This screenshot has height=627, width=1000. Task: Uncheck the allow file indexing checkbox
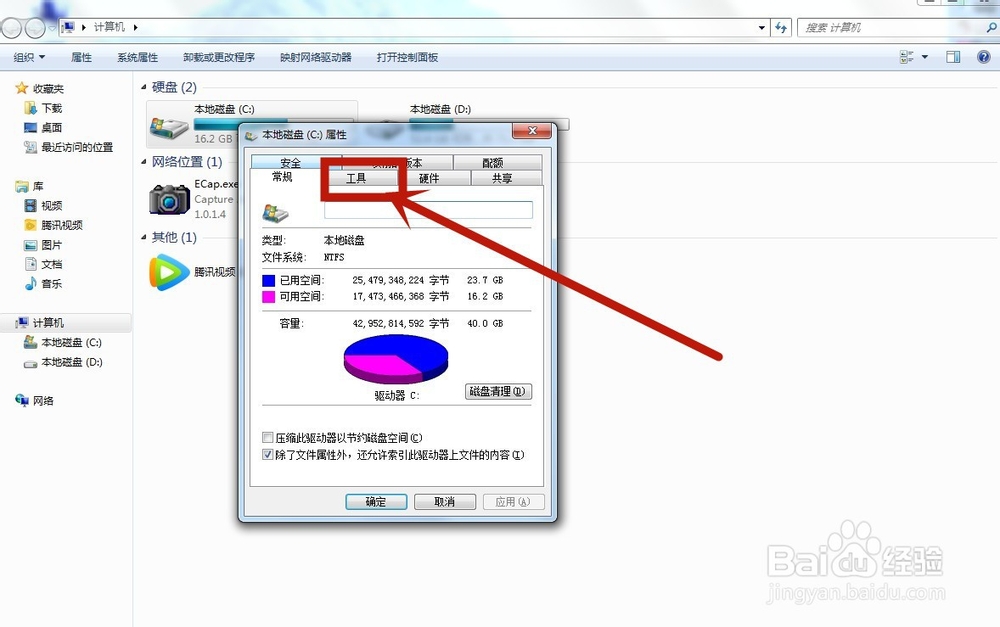(268, 455)
